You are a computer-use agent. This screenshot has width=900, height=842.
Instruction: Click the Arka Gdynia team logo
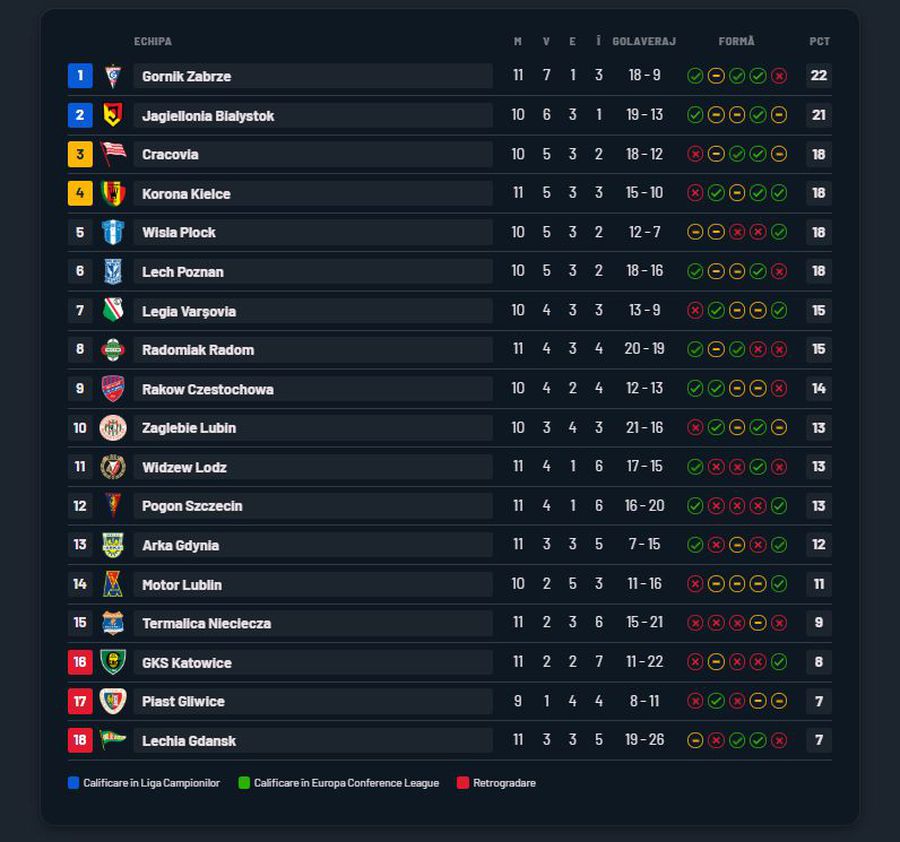click(x=113, y=545)
